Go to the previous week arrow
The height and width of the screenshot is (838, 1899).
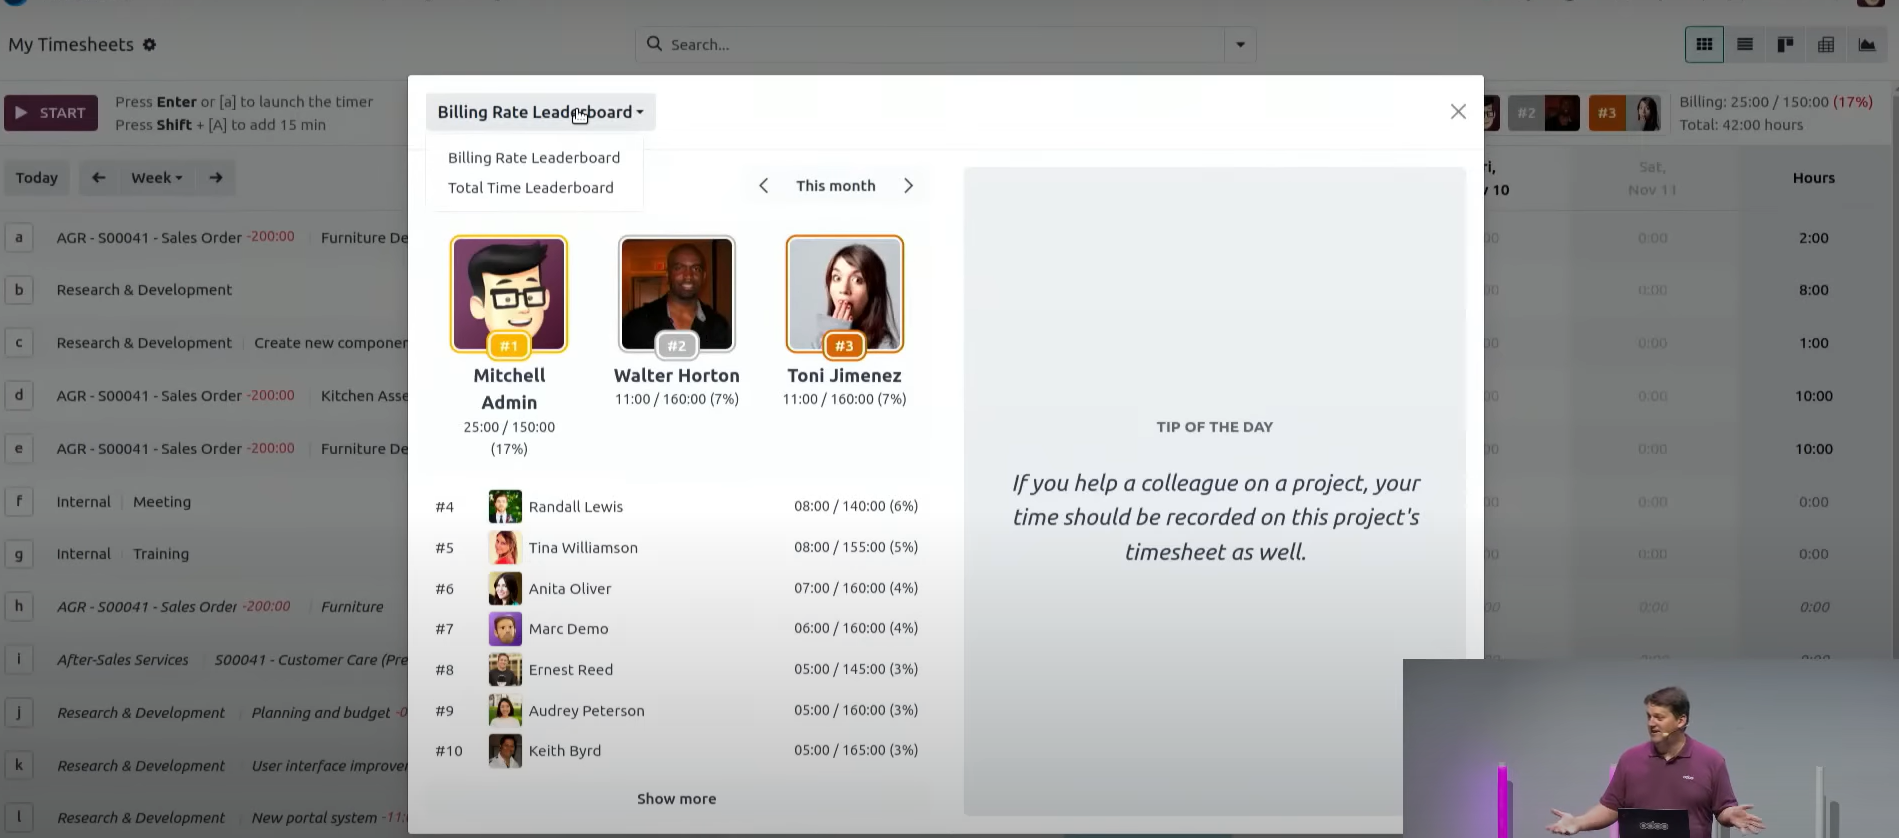click(x=98, y=178)
